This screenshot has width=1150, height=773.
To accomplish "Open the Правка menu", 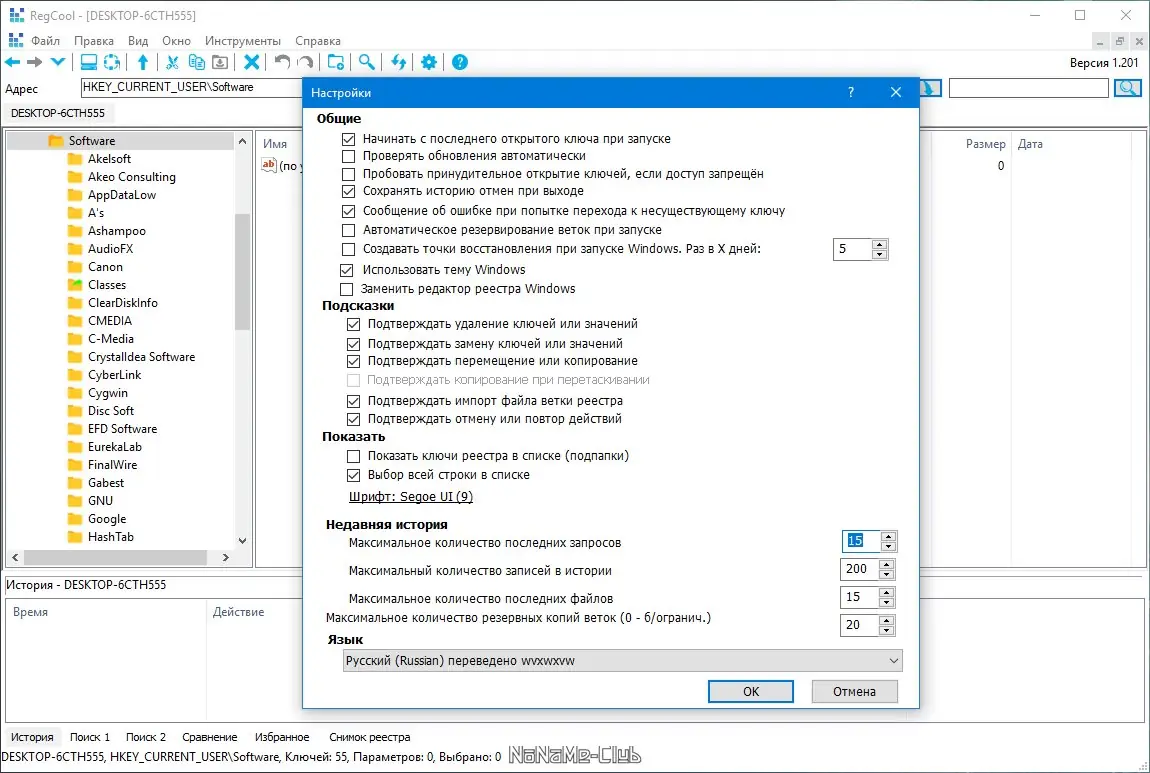I will pos(94,41).
